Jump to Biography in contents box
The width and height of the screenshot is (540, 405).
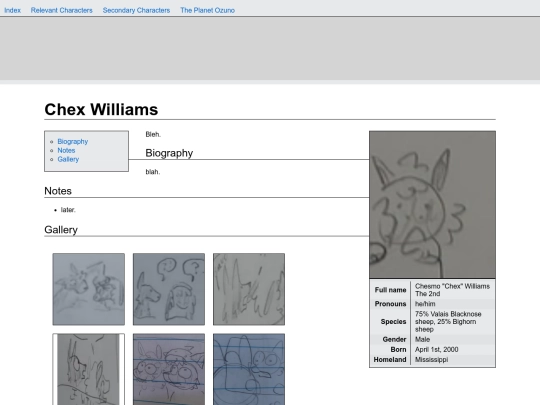[73, 142]
